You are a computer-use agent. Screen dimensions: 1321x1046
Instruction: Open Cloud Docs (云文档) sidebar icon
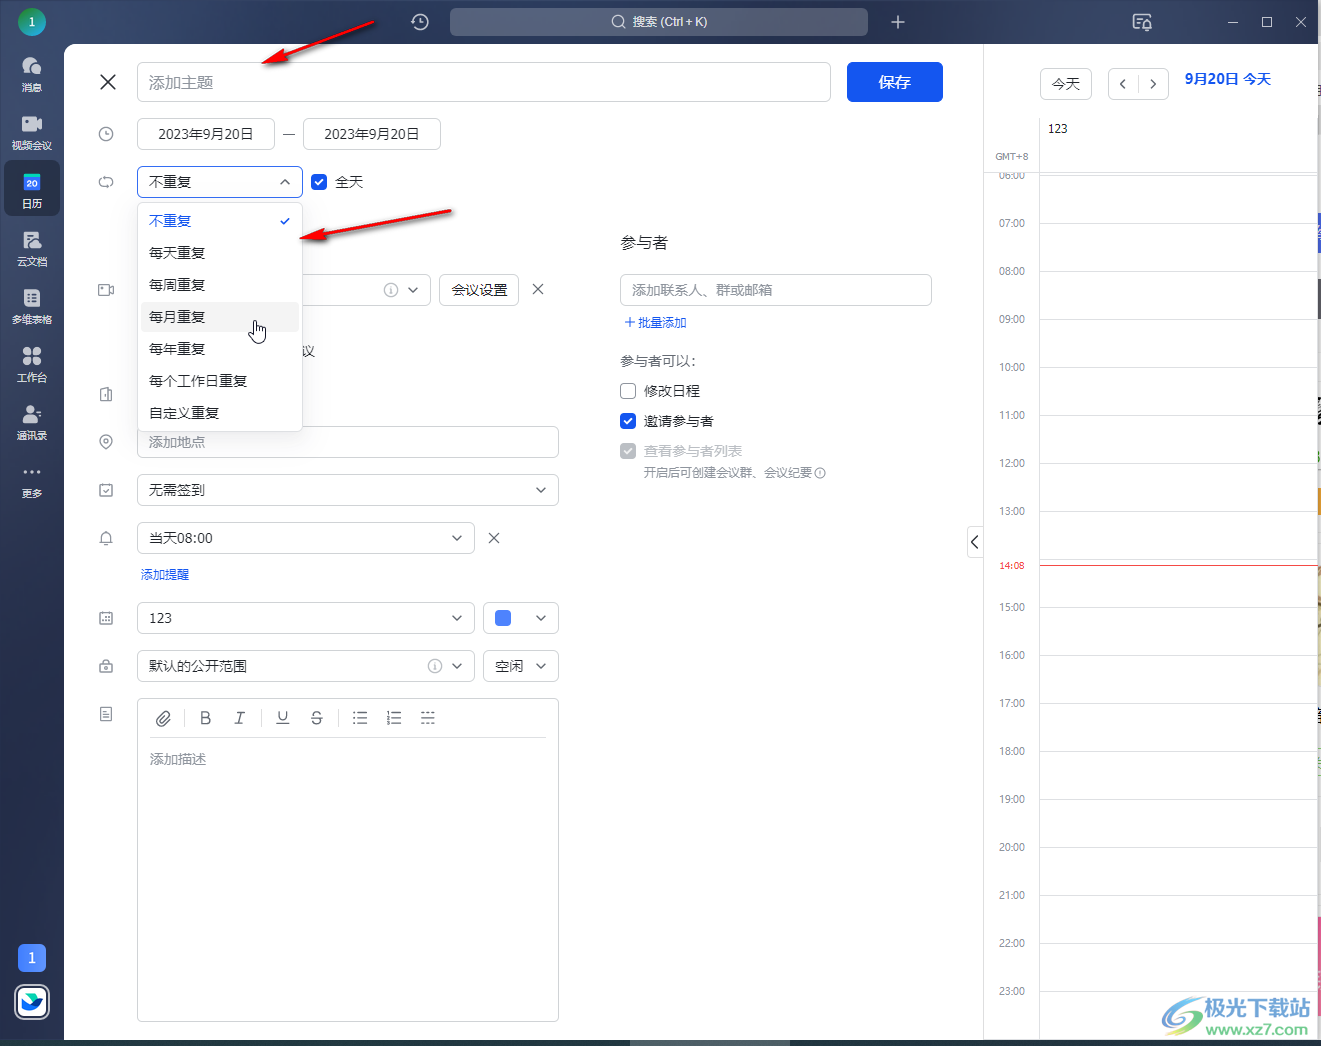click(x=32, y=248)
